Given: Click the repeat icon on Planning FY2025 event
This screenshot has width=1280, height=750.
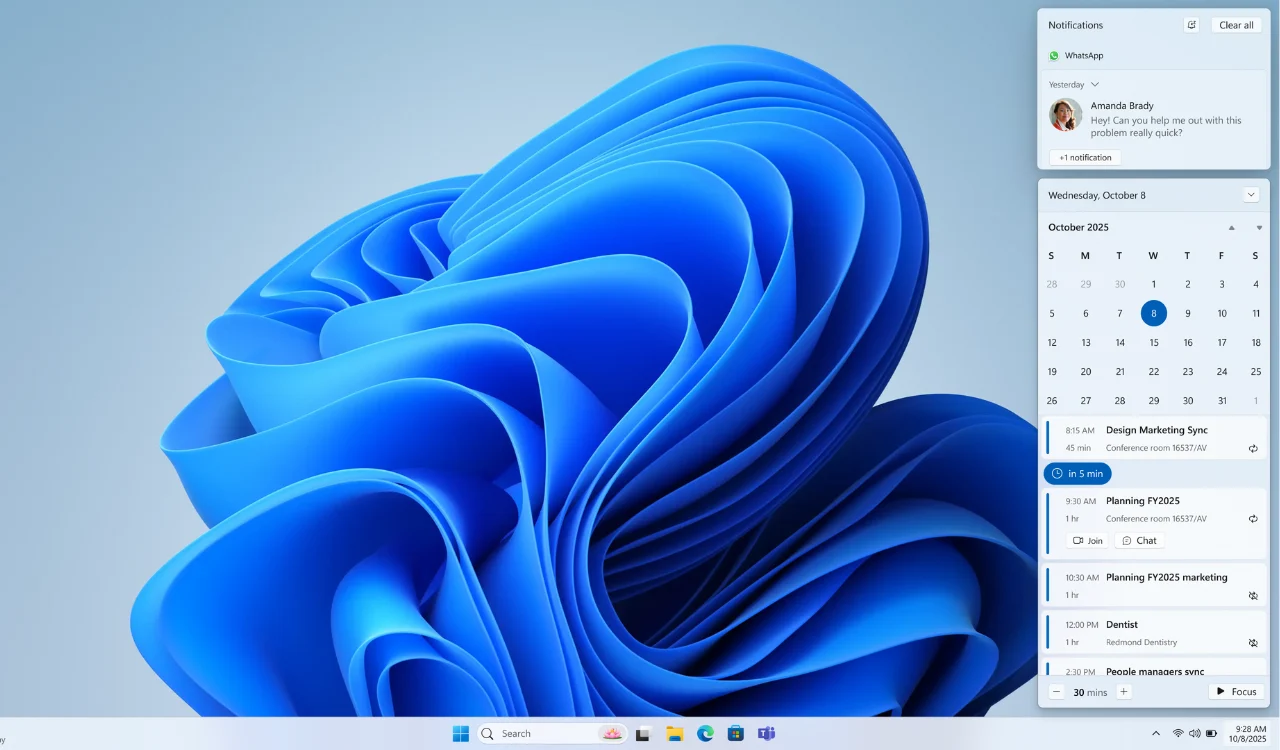Looking at the screenshot, I should pos(1253,518).
